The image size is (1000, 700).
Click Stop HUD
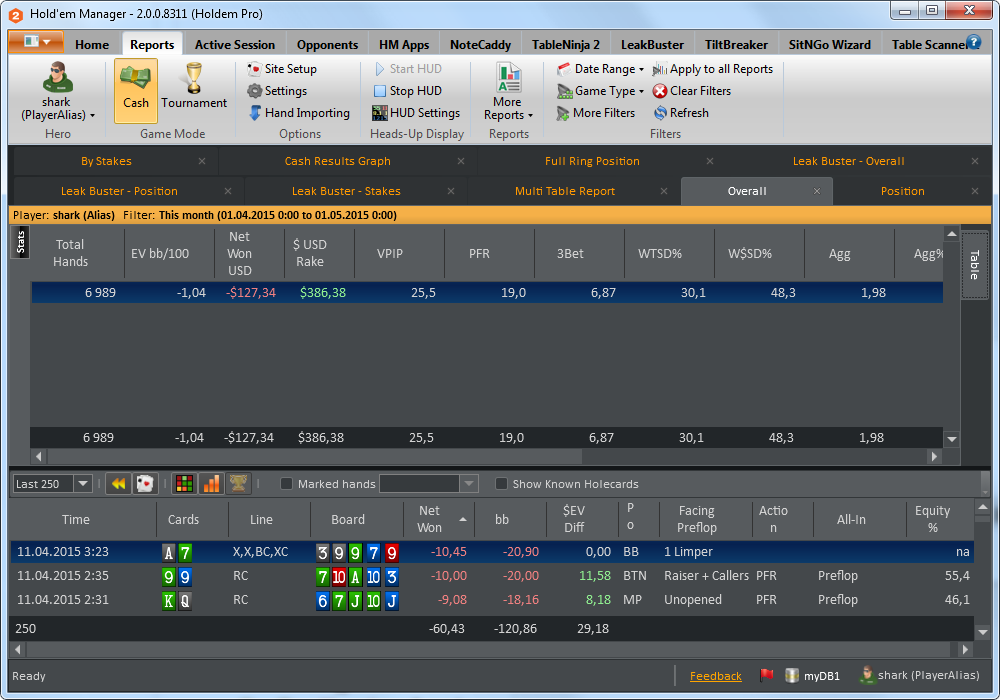coord(408,91)
